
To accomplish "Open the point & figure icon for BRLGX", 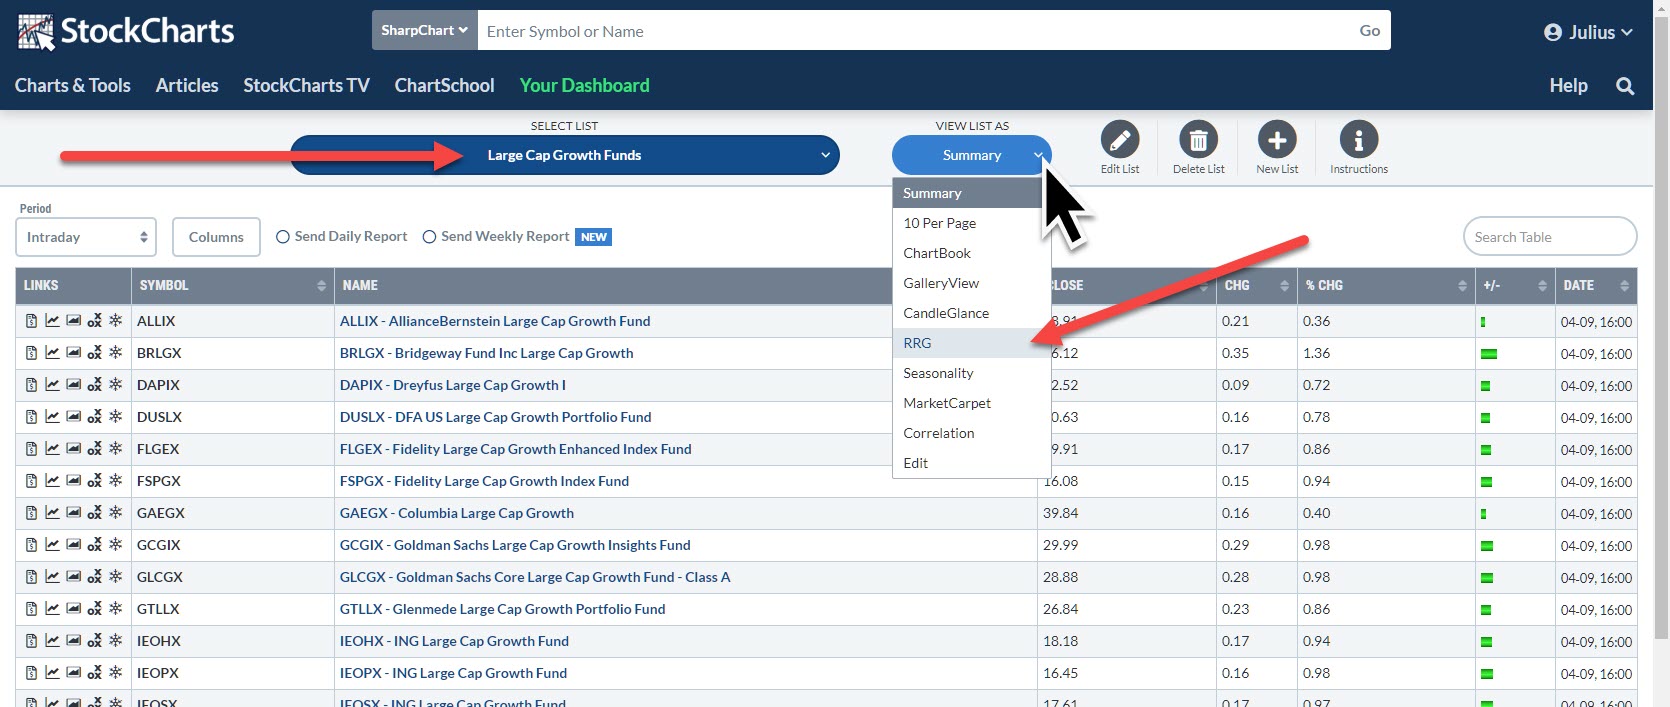I will click(94, 353).
